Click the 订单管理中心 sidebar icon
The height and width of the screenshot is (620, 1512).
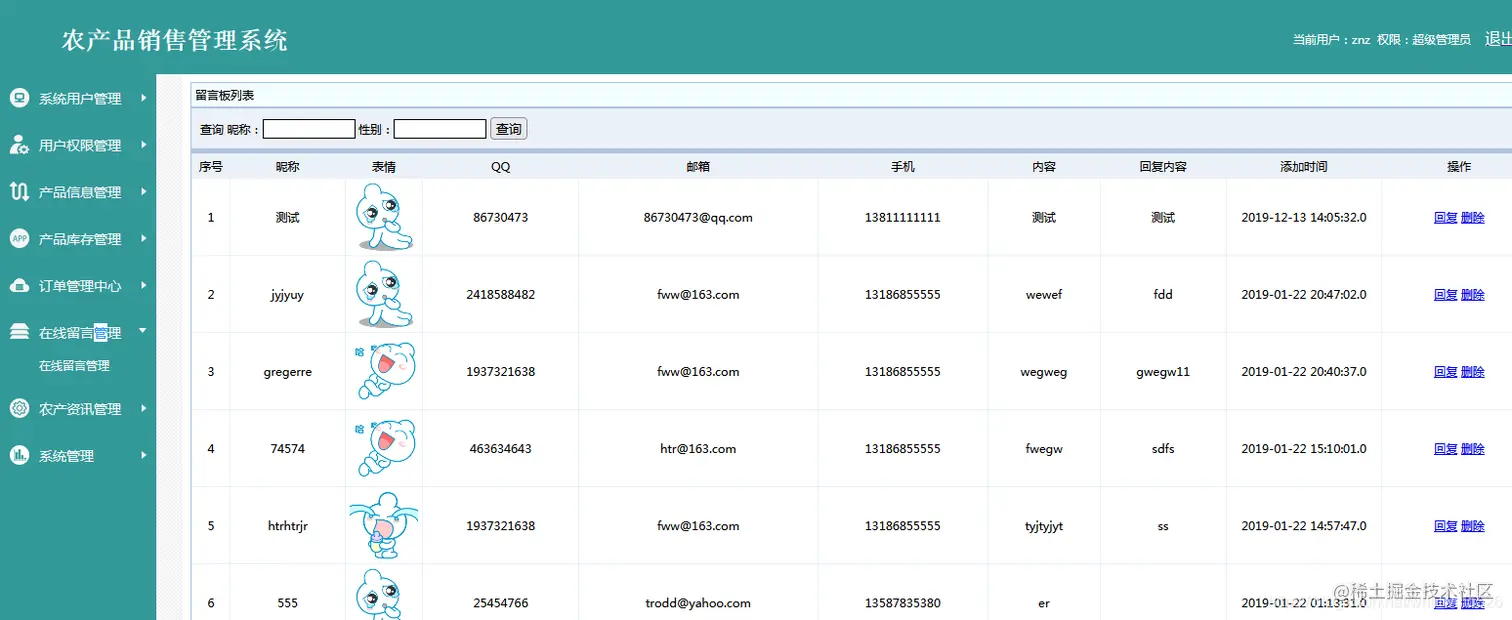click(x=19, y=286)
